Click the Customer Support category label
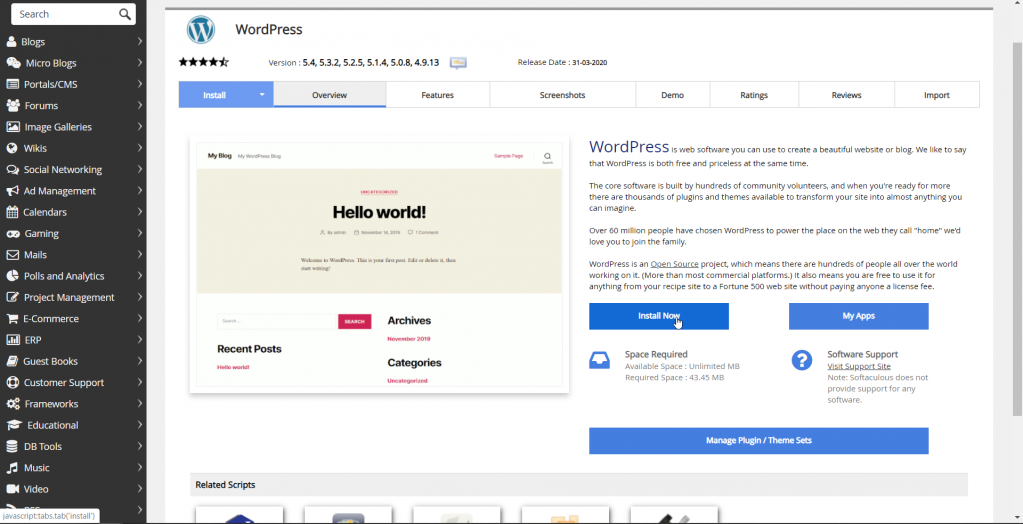The width and height of the screenshot is (1023, 524). 64,382
